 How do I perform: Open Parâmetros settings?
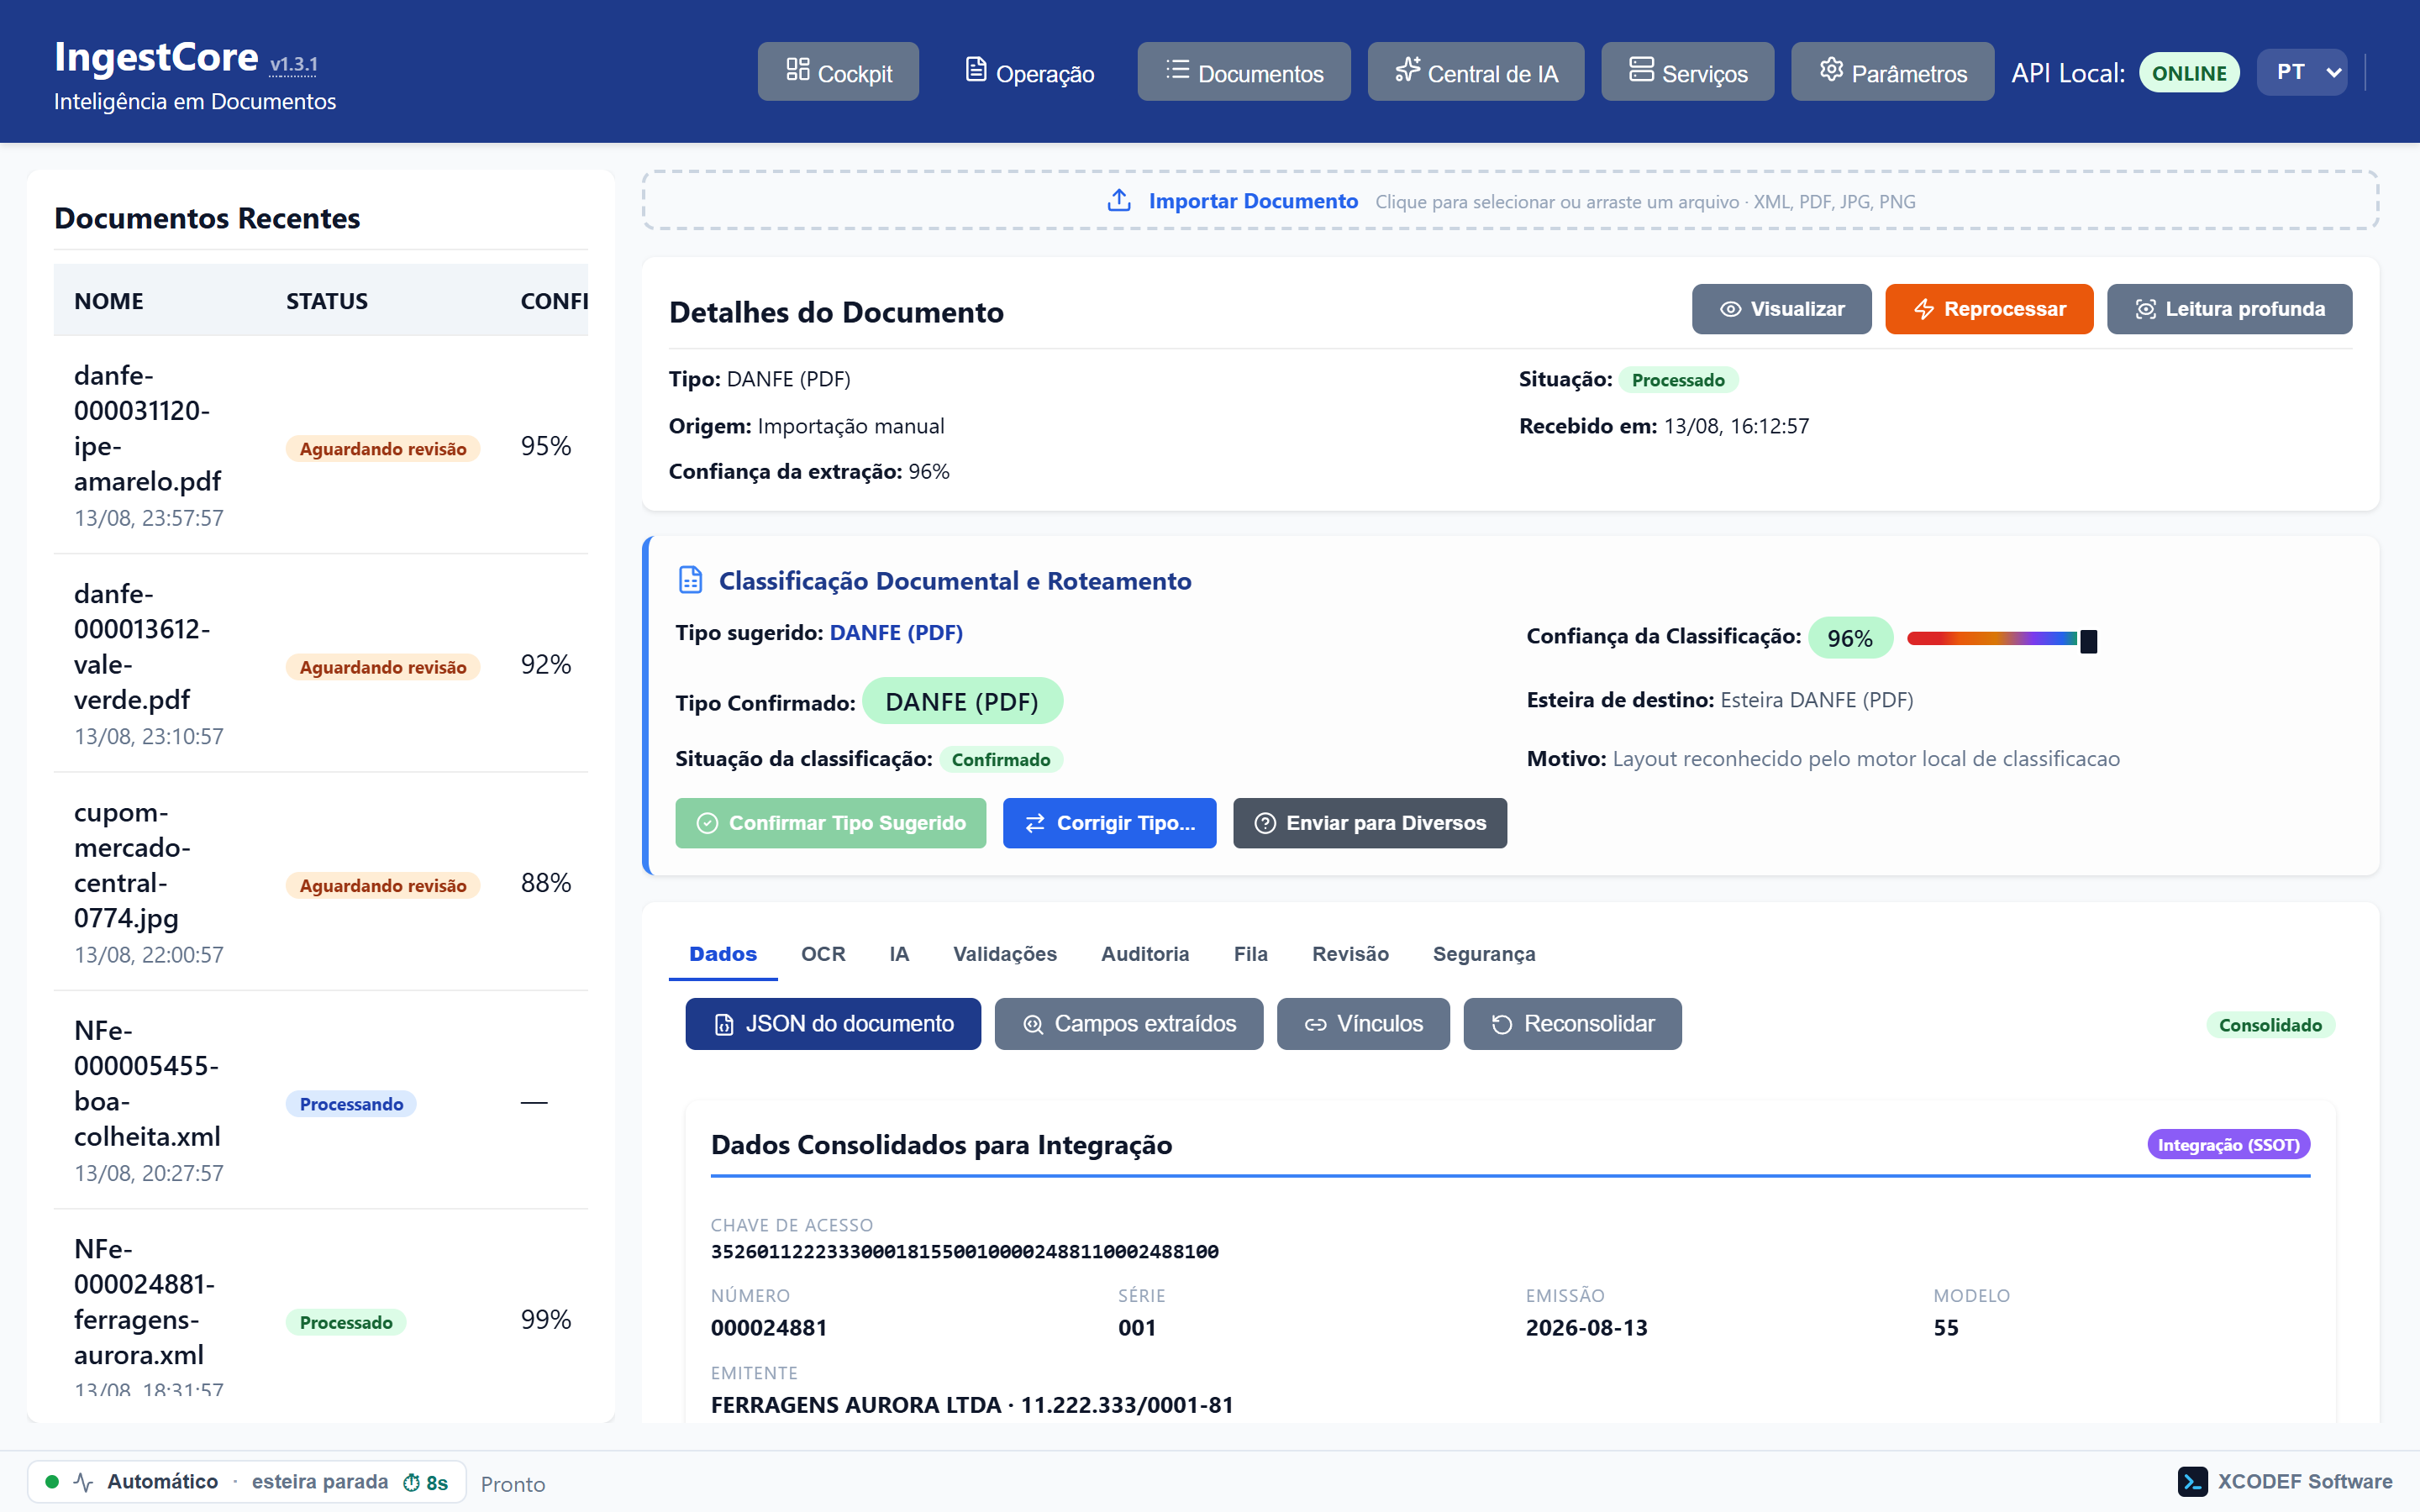(x=1893, y=72)
